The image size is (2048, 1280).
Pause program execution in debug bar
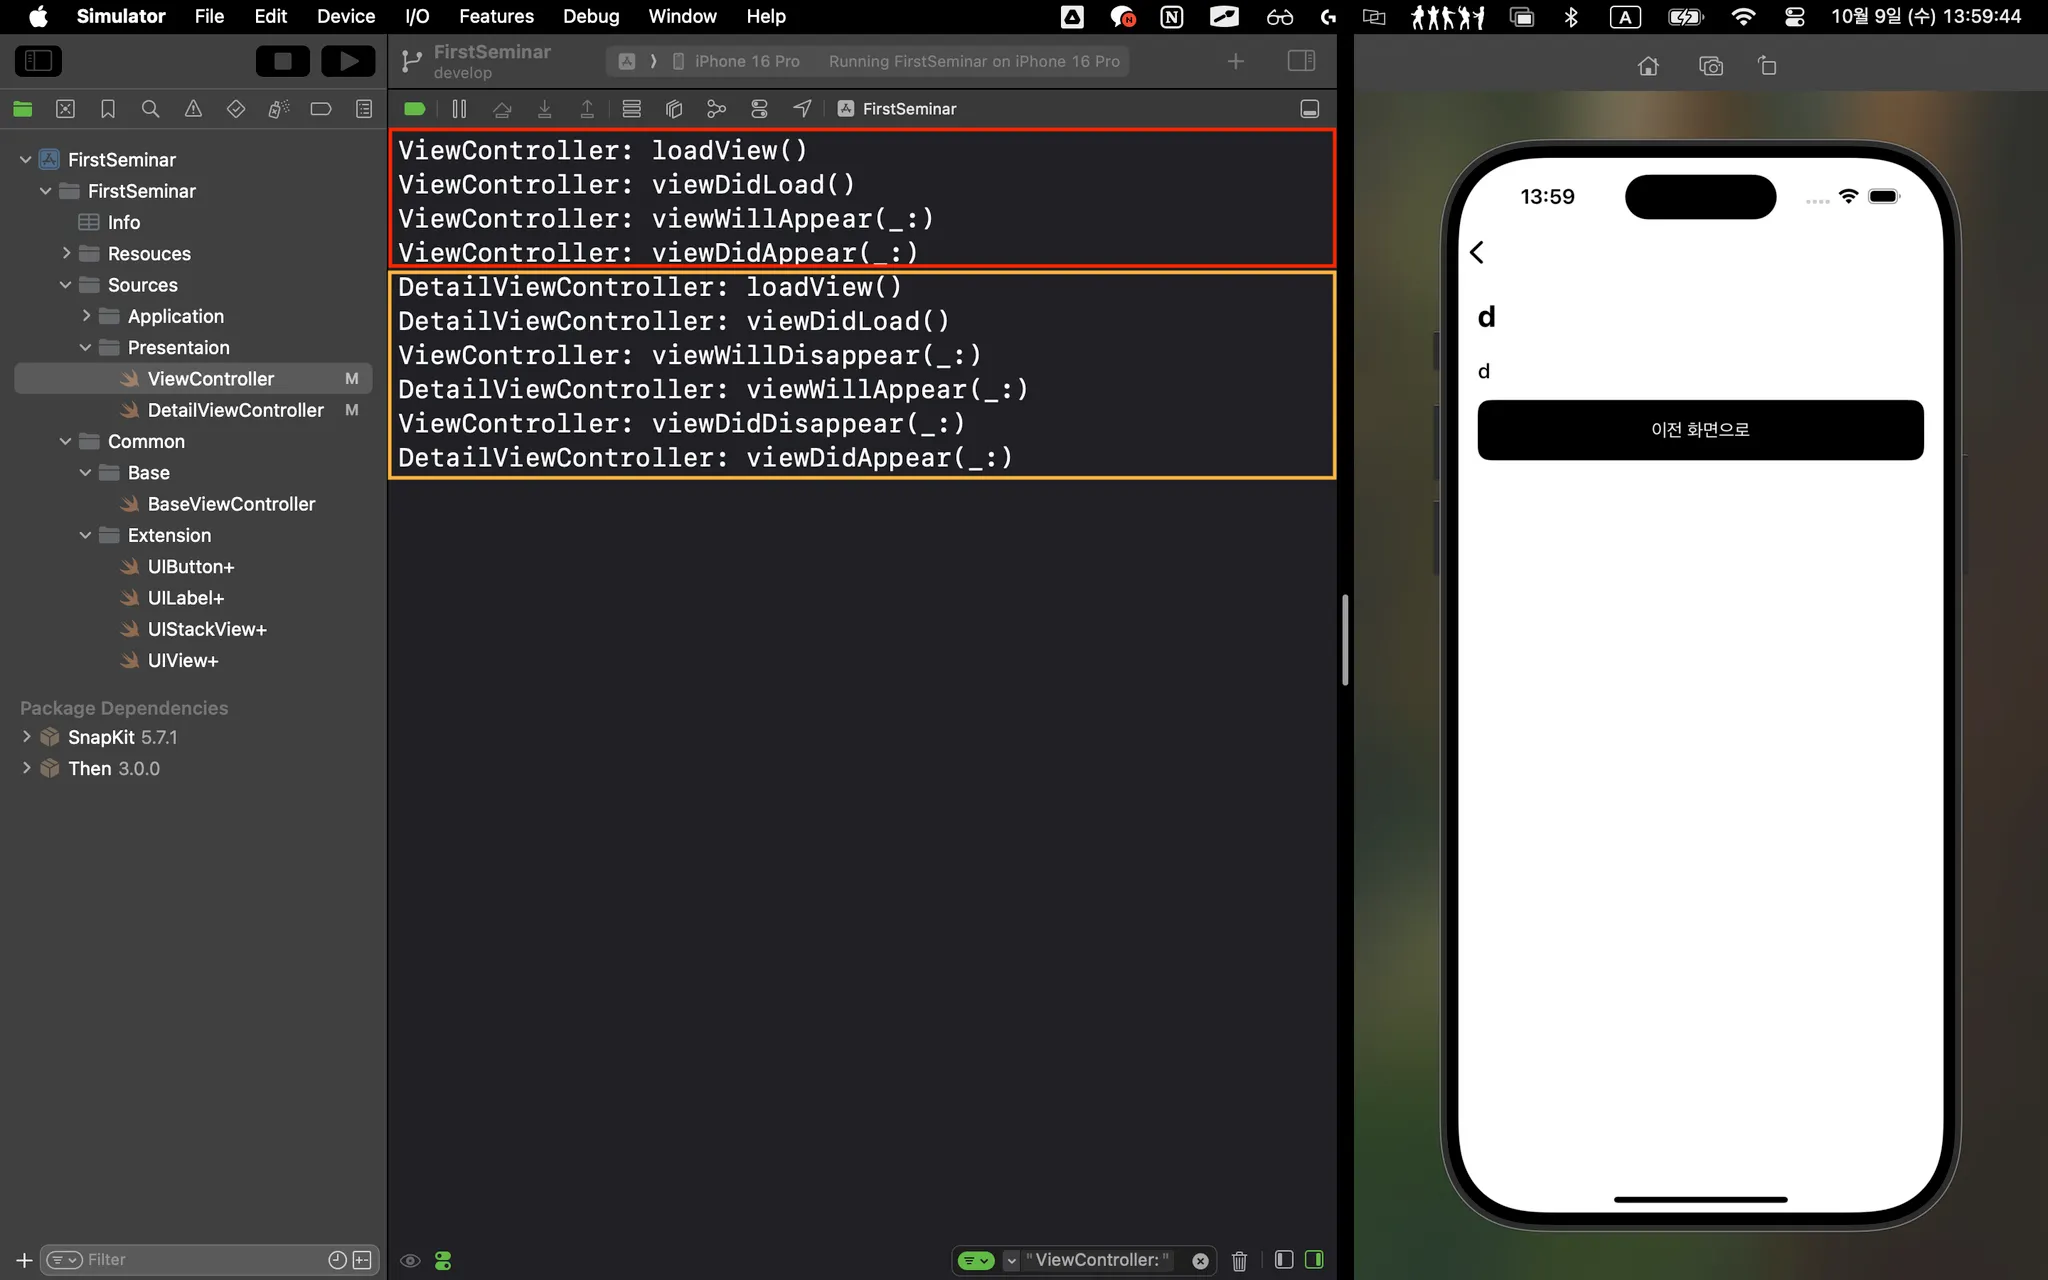click(459, 109)
